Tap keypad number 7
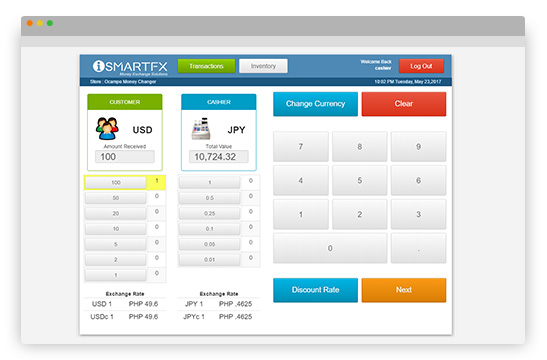 [x=301, y=147]
